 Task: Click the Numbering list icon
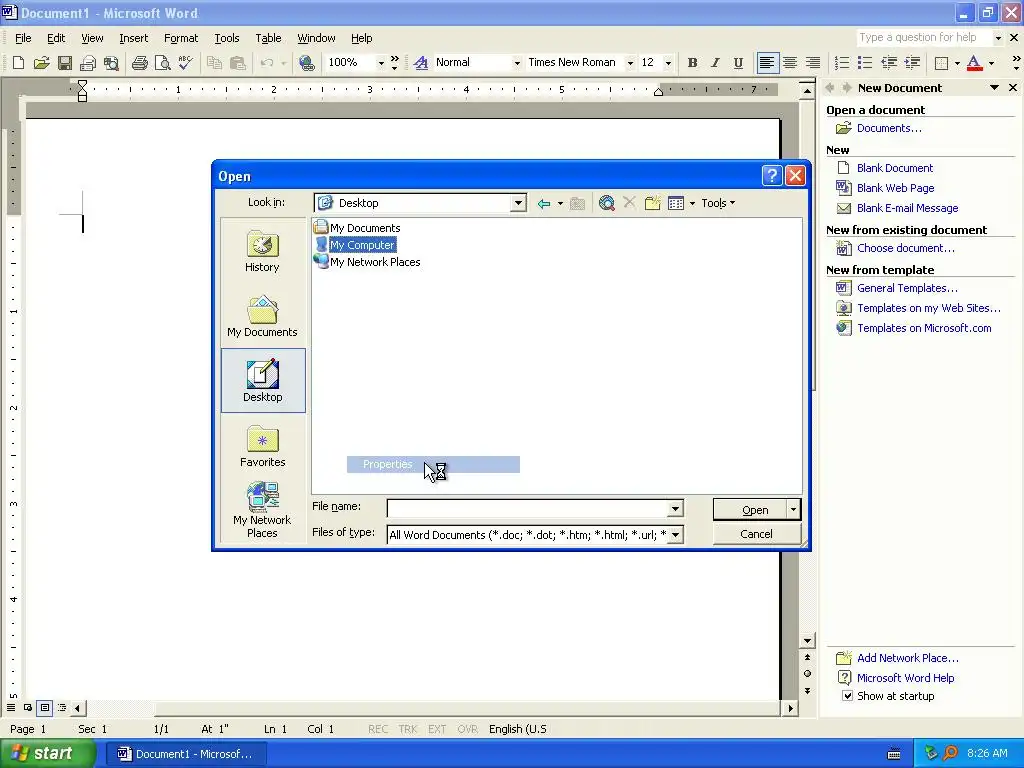pos(842,63)
